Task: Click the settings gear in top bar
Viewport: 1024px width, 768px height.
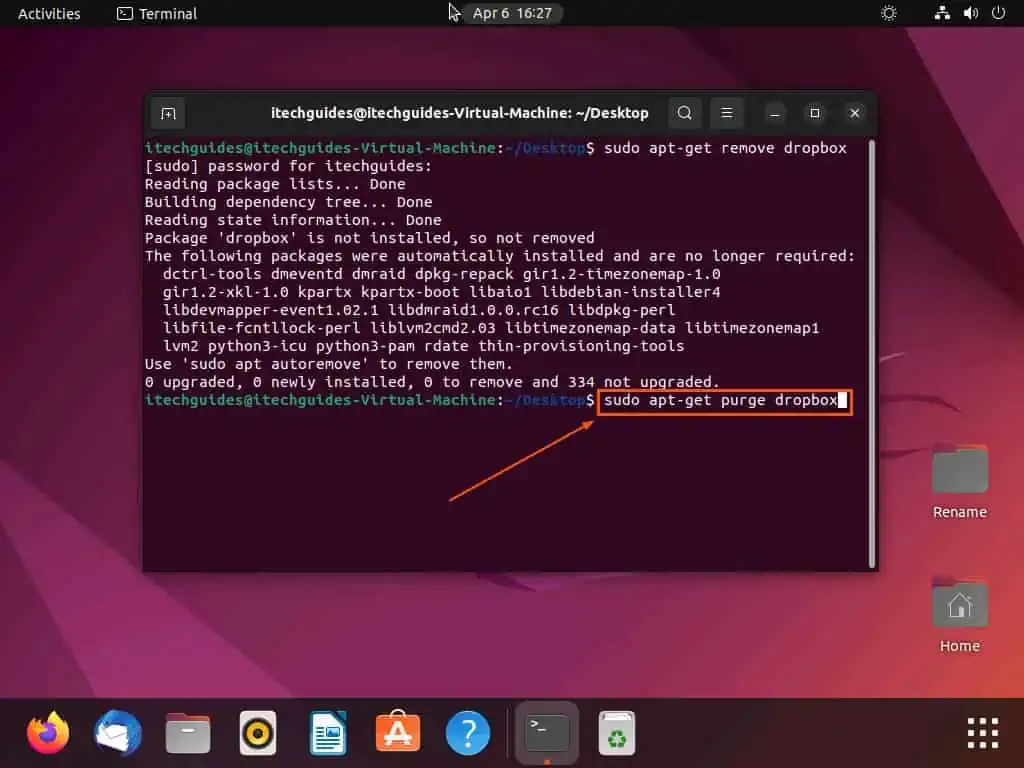Action: pos(888,13)
